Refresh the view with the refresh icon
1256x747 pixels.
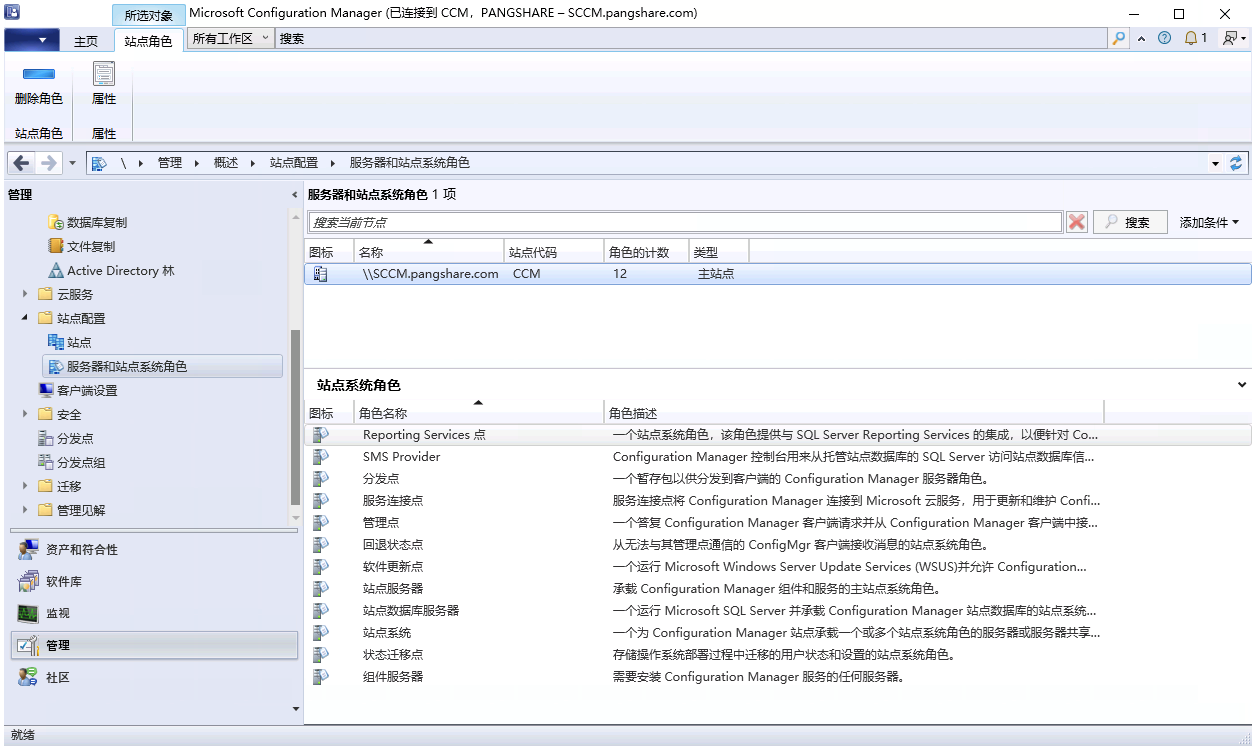[1236, 163]
